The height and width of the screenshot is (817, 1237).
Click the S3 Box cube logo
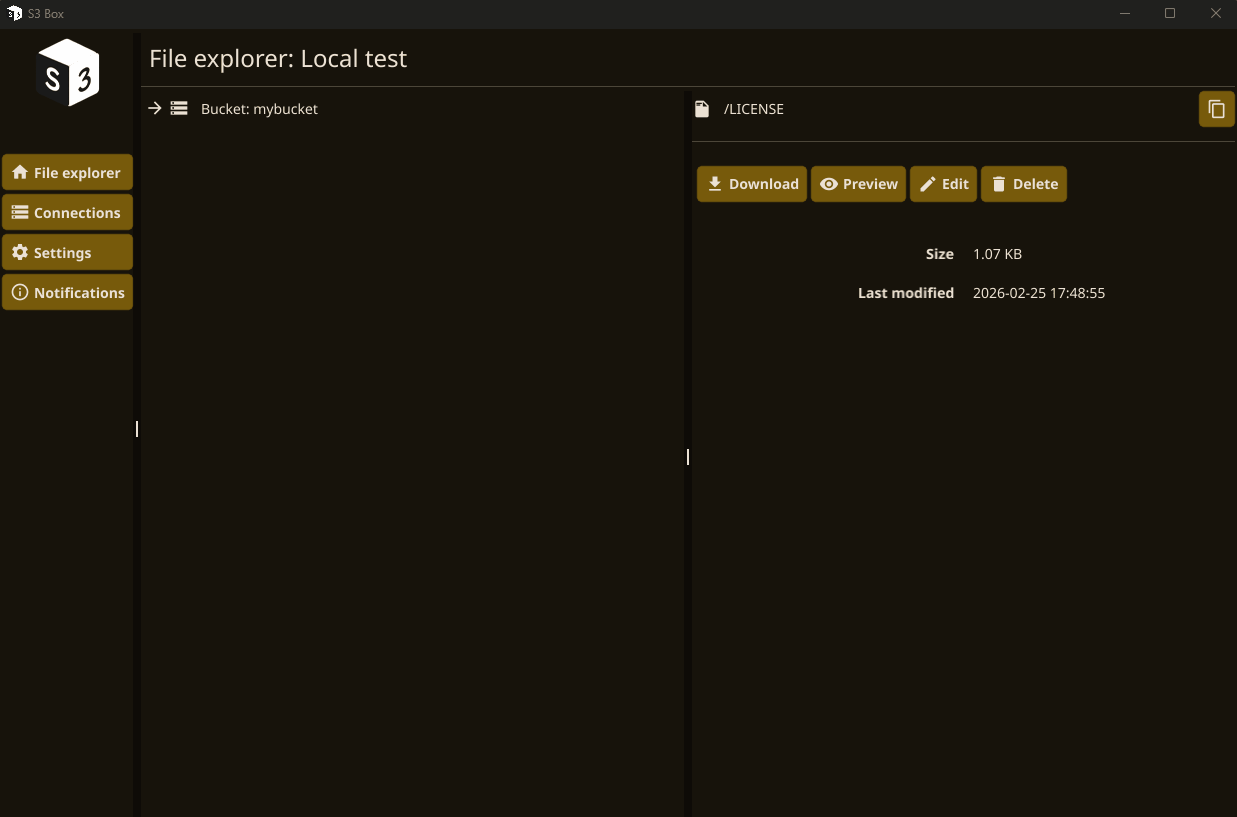[67, 72]
